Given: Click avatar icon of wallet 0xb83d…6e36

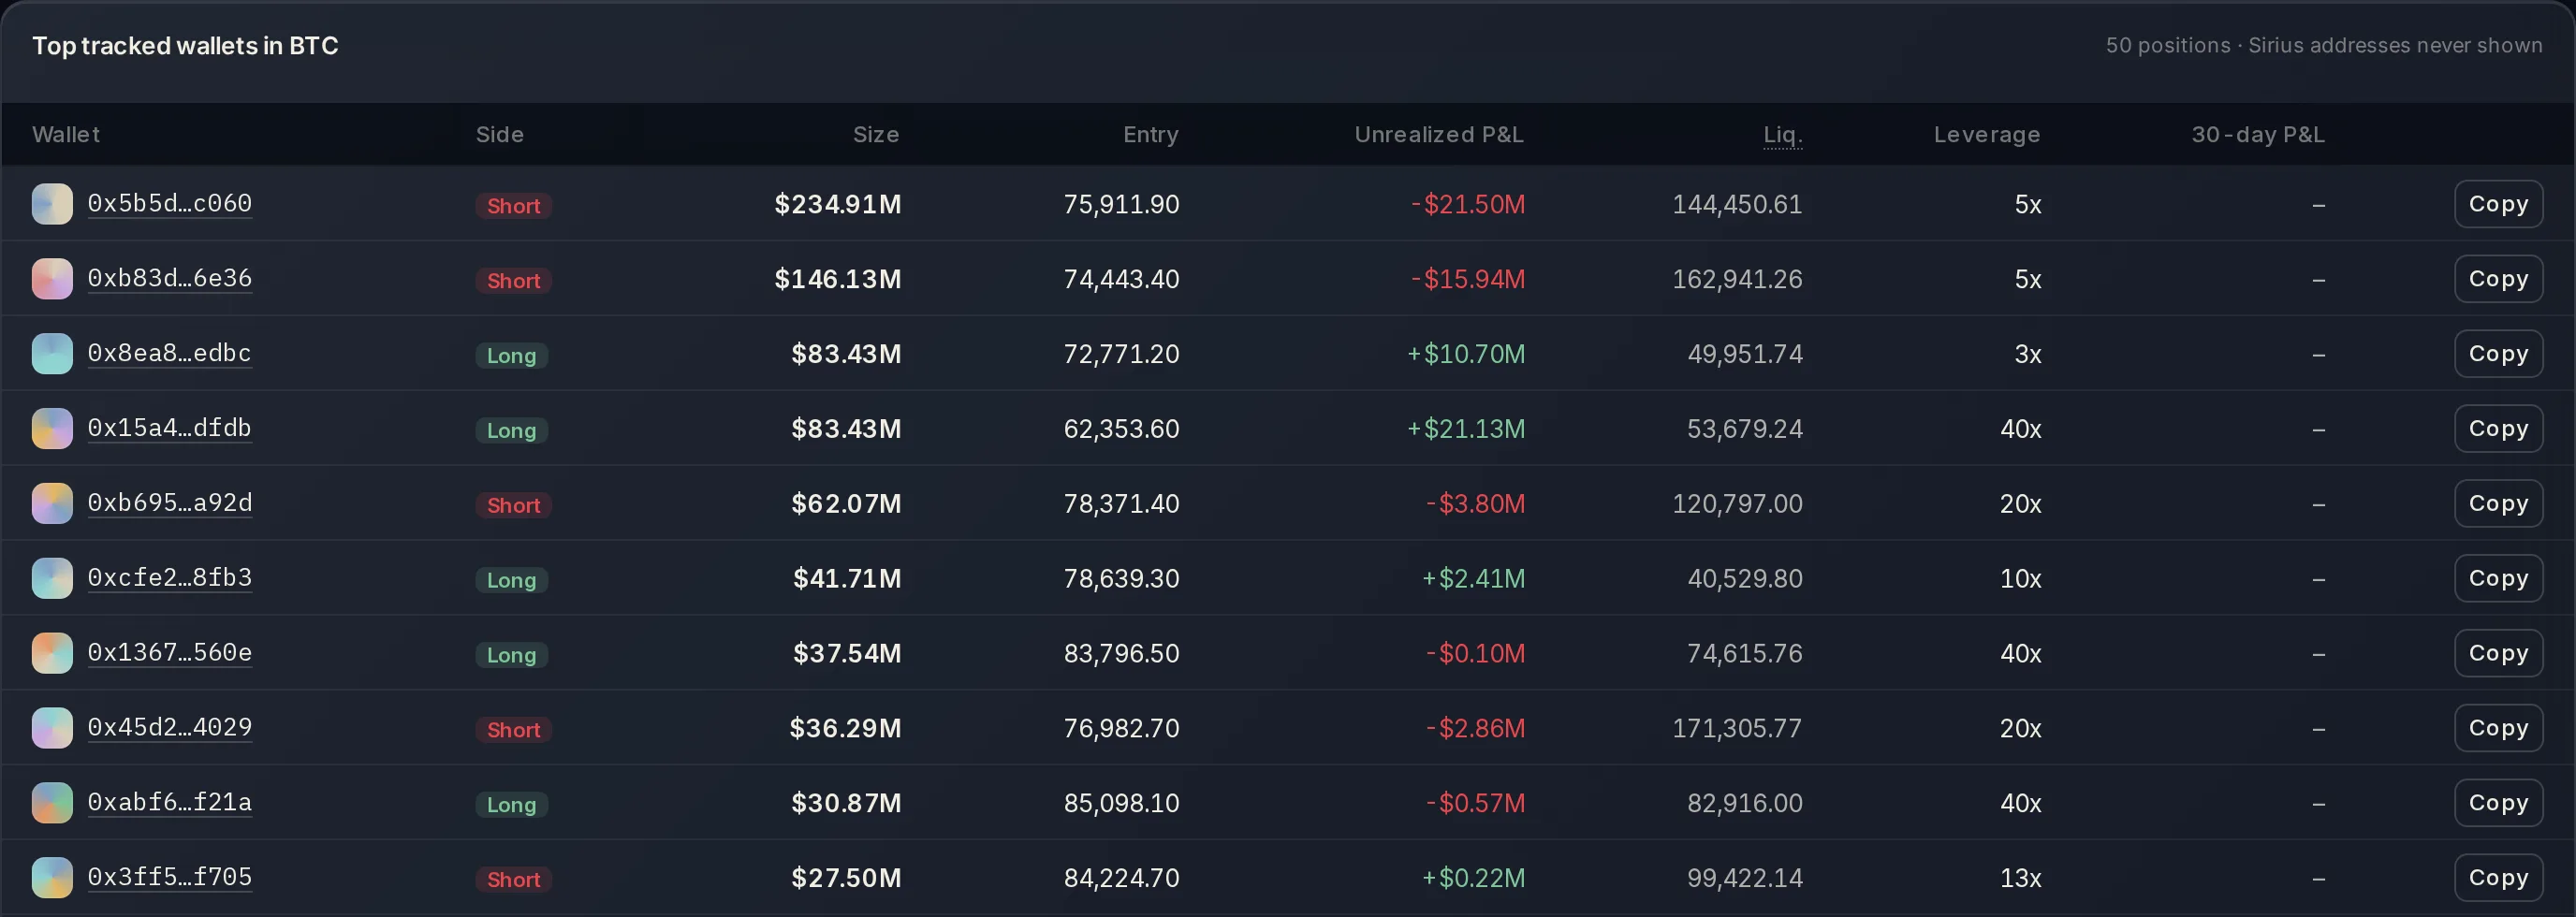Looking at the screenshot, I should (x=52, y=279).
